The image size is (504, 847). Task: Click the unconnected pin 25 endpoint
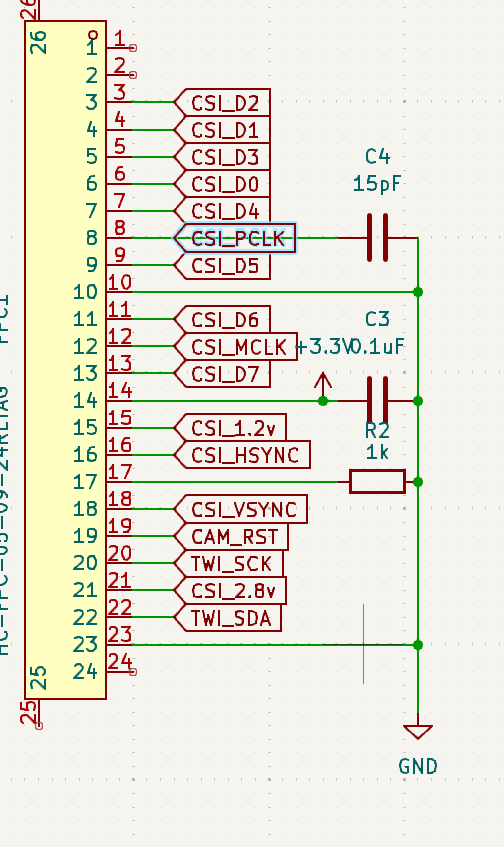point(38,726)
